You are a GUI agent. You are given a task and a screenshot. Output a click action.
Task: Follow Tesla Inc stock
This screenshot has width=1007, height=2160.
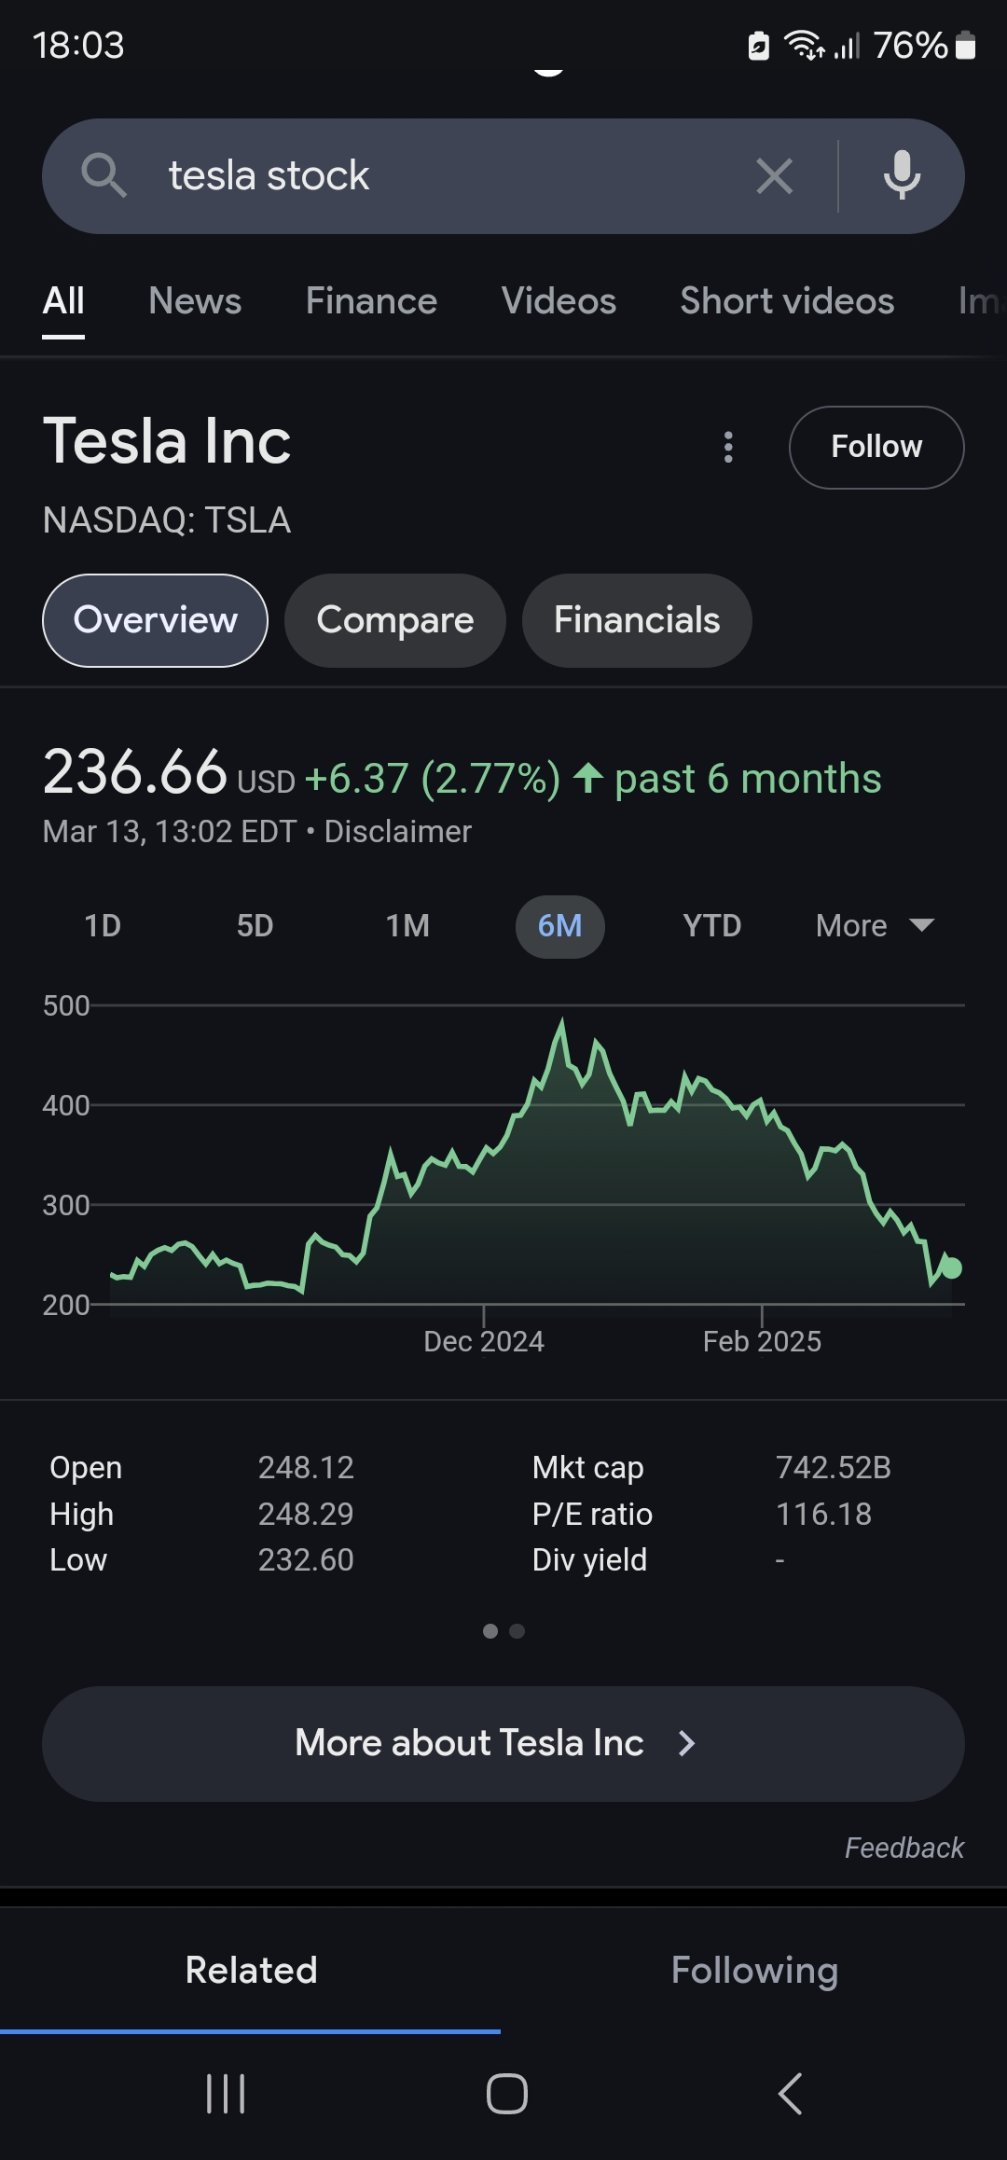pos(876,447)
